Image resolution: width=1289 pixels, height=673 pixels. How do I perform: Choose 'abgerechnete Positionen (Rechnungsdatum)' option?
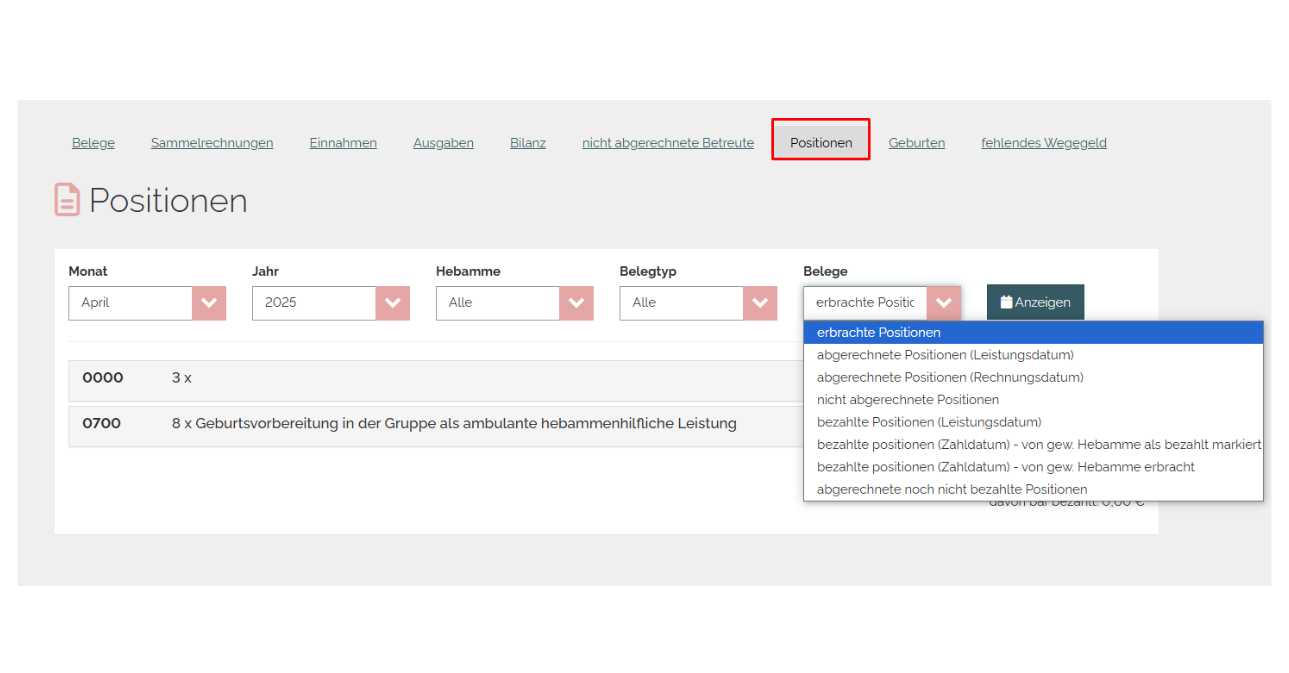pos(949,378)
